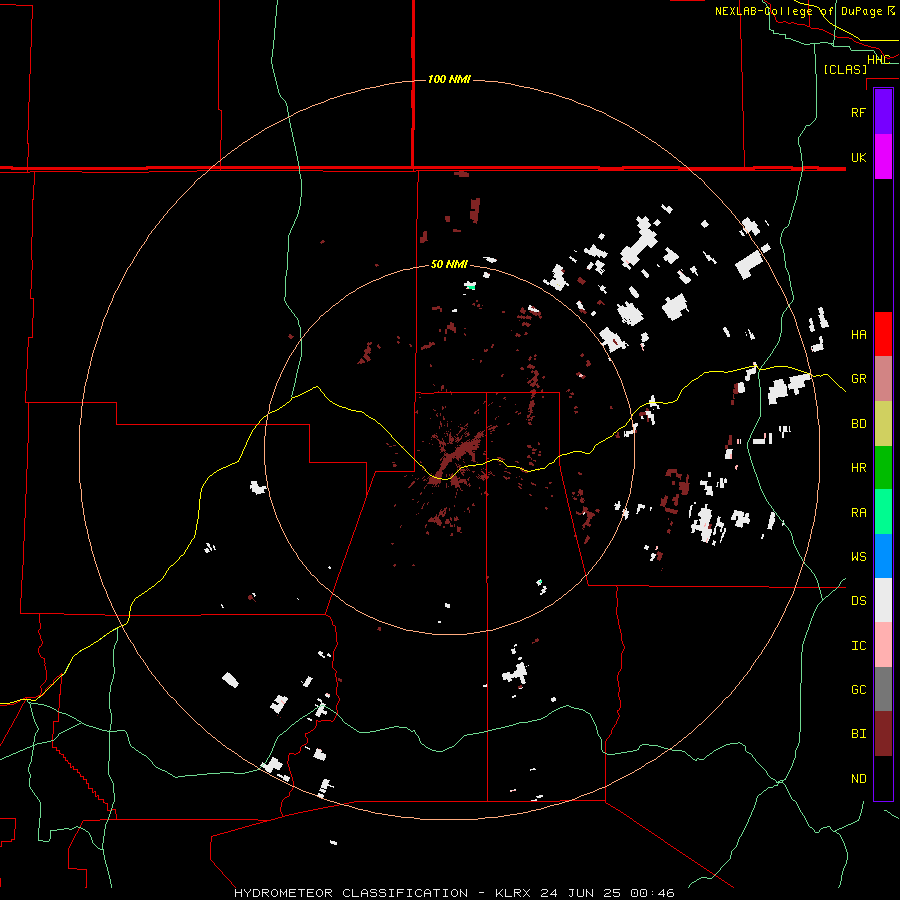Click the UK magenta legend color swatch
Image resolution: width=900 pixels, height=900 pixels.
click(x=883, y=157)
